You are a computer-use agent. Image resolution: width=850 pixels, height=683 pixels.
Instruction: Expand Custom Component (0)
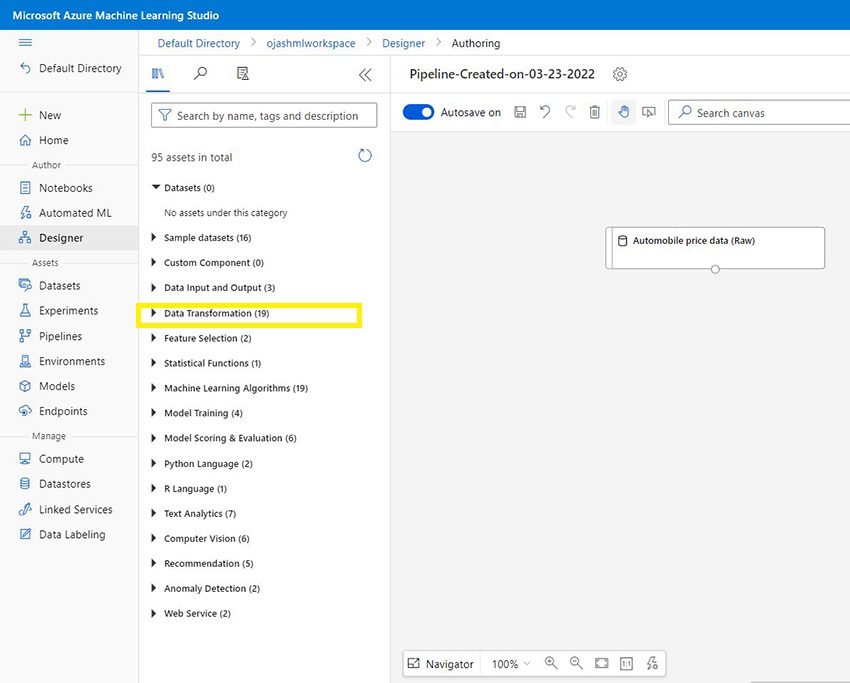tap(154, 262)
